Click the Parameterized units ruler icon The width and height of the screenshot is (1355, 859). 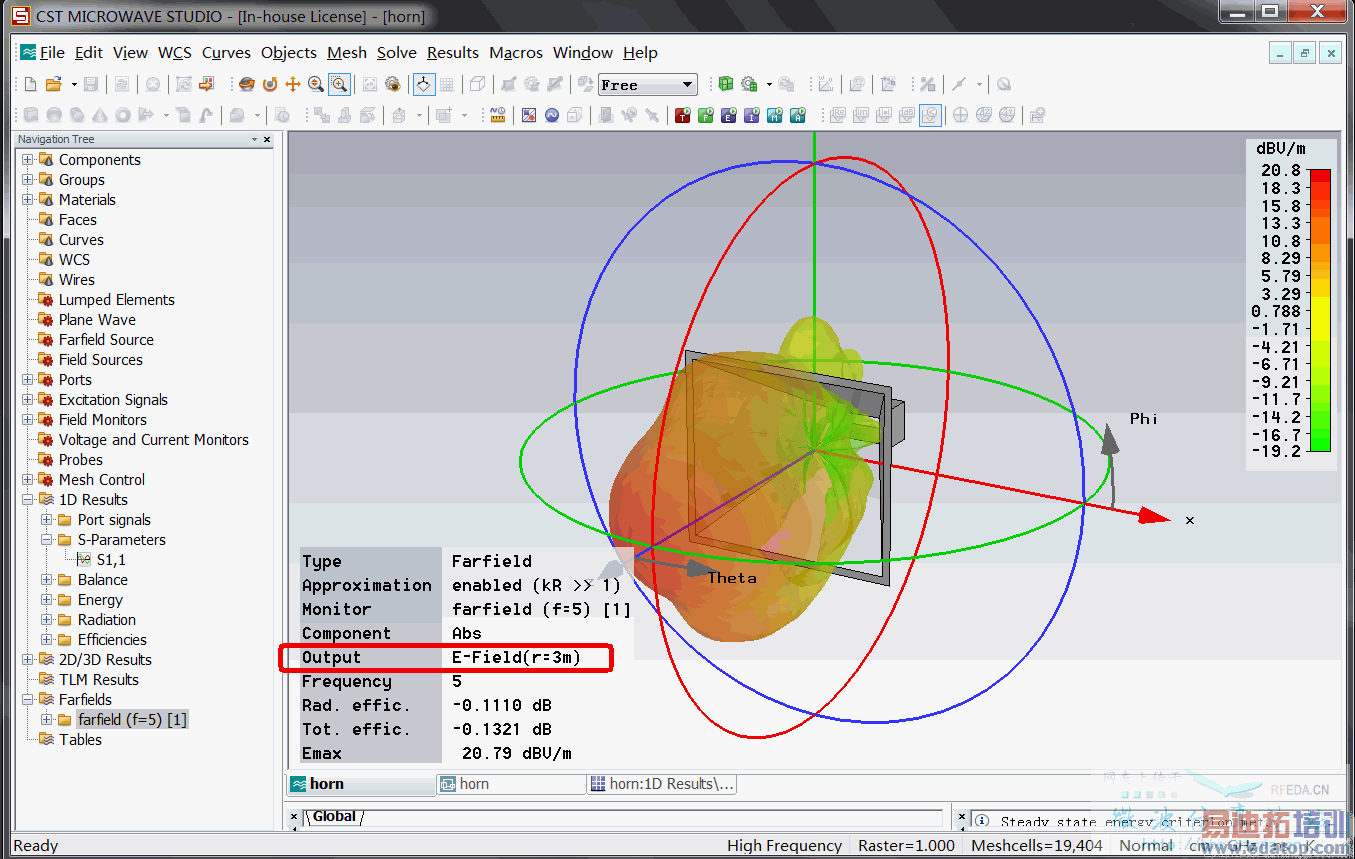pyautogui.click(x=497, y=116)
